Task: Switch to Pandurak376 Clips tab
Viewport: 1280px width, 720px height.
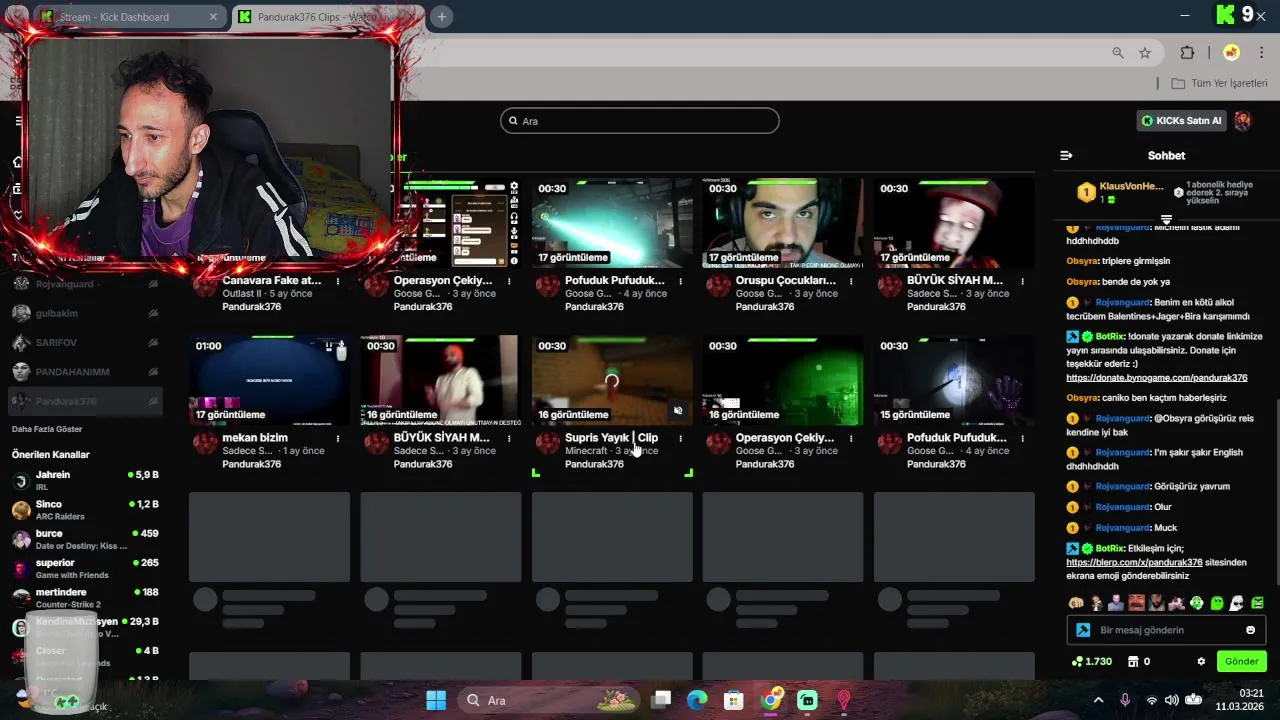Action: [328, 17]
